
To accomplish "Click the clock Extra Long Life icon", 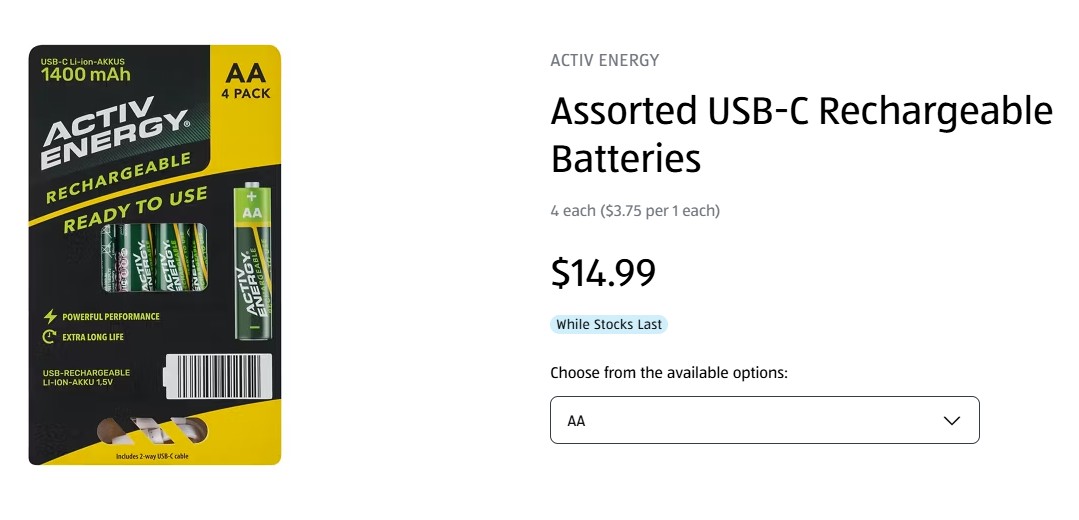I will point(49,337).
